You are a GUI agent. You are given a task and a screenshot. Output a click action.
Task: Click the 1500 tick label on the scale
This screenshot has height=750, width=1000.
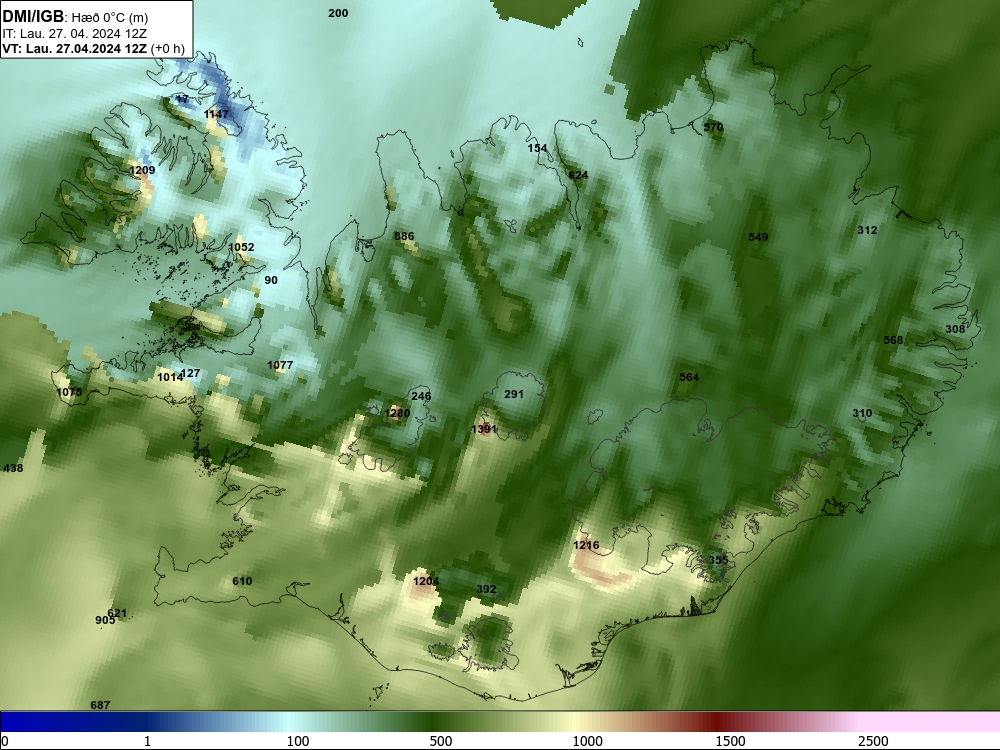pos(730,741)
